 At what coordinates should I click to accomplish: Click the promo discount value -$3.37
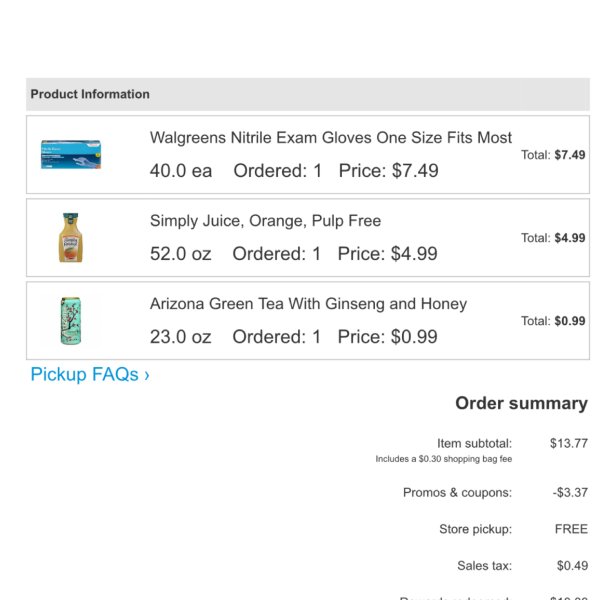tap(570, 492)
